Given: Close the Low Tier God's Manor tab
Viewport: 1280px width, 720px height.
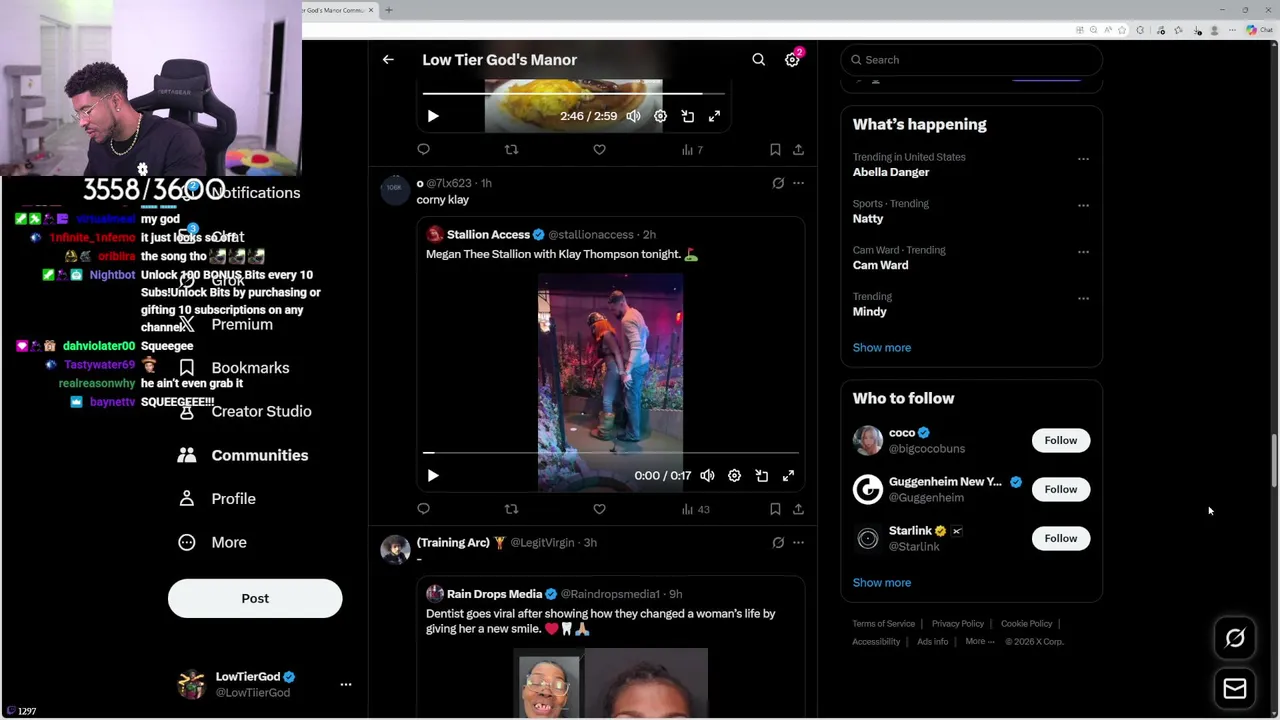Looking at the screenshot, I should (x=371, y=10).
